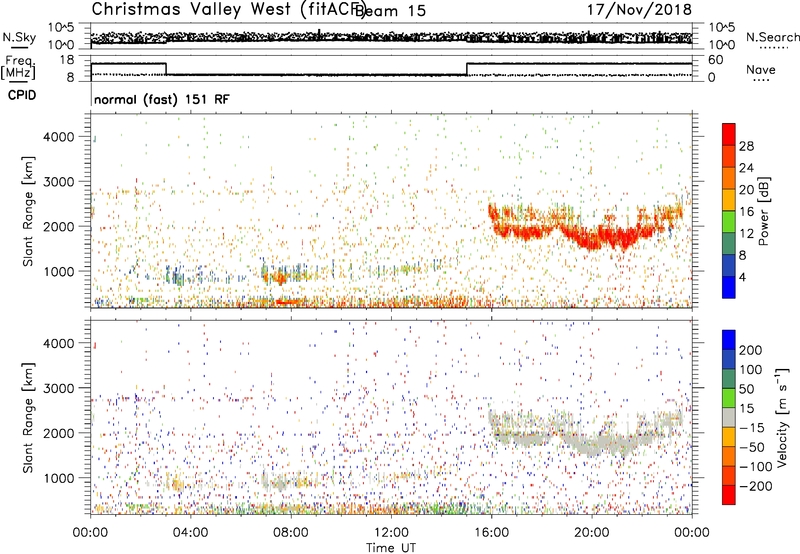Click 'Slant Range [km]' label of velocity panel
This screenshot has width=800, height=554.
pos(28,418)
